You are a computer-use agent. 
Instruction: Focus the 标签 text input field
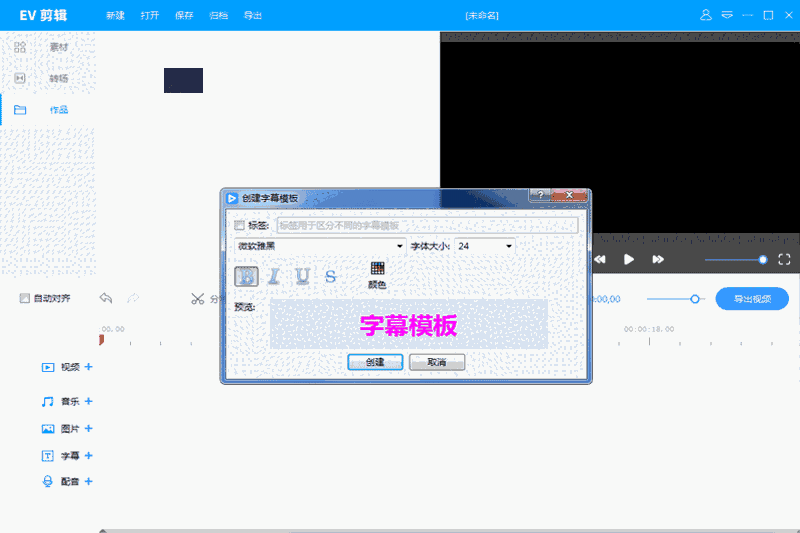pyautogui.click(x=428, y=225)
